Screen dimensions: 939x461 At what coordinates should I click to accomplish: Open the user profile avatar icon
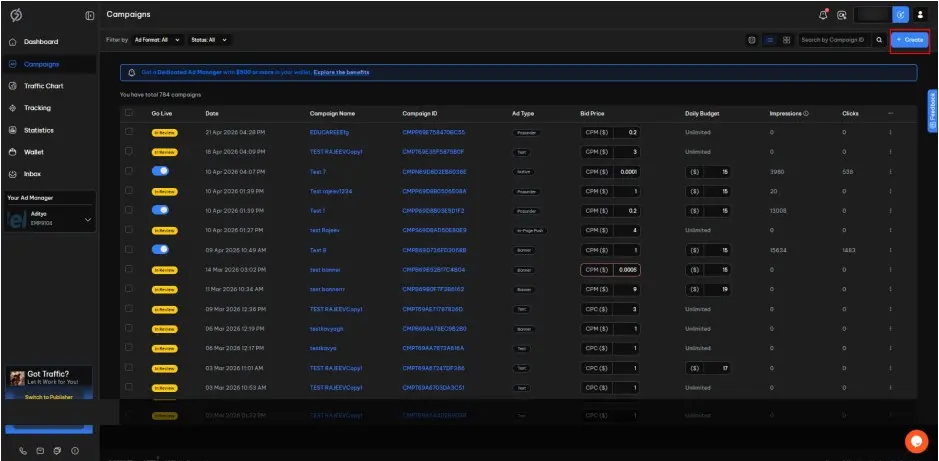click(920, 15)
